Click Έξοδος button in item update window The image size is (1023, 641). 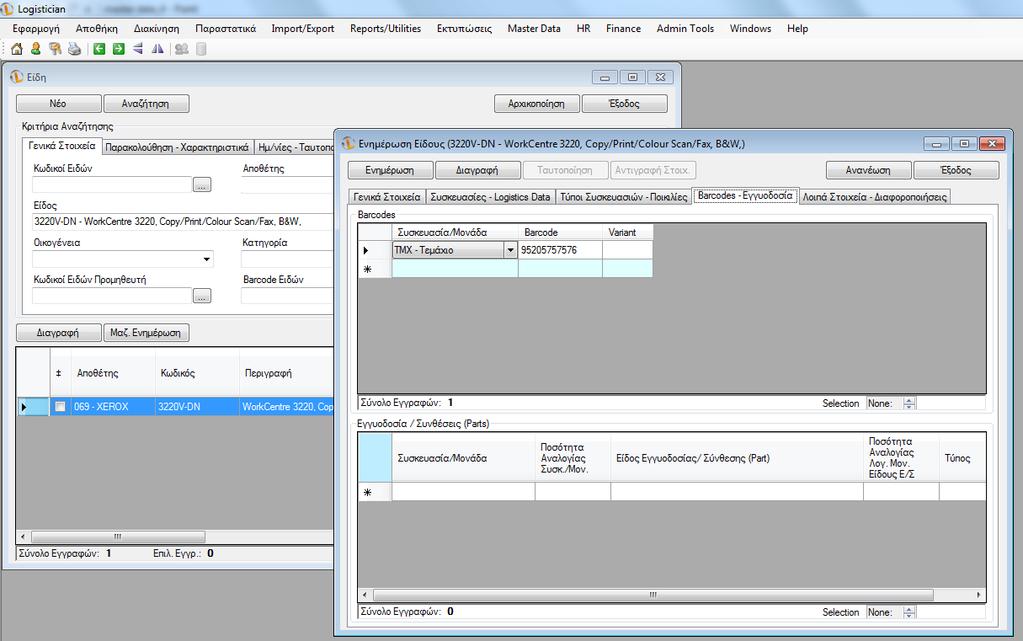pyautogui.click(x=956, y=170)
